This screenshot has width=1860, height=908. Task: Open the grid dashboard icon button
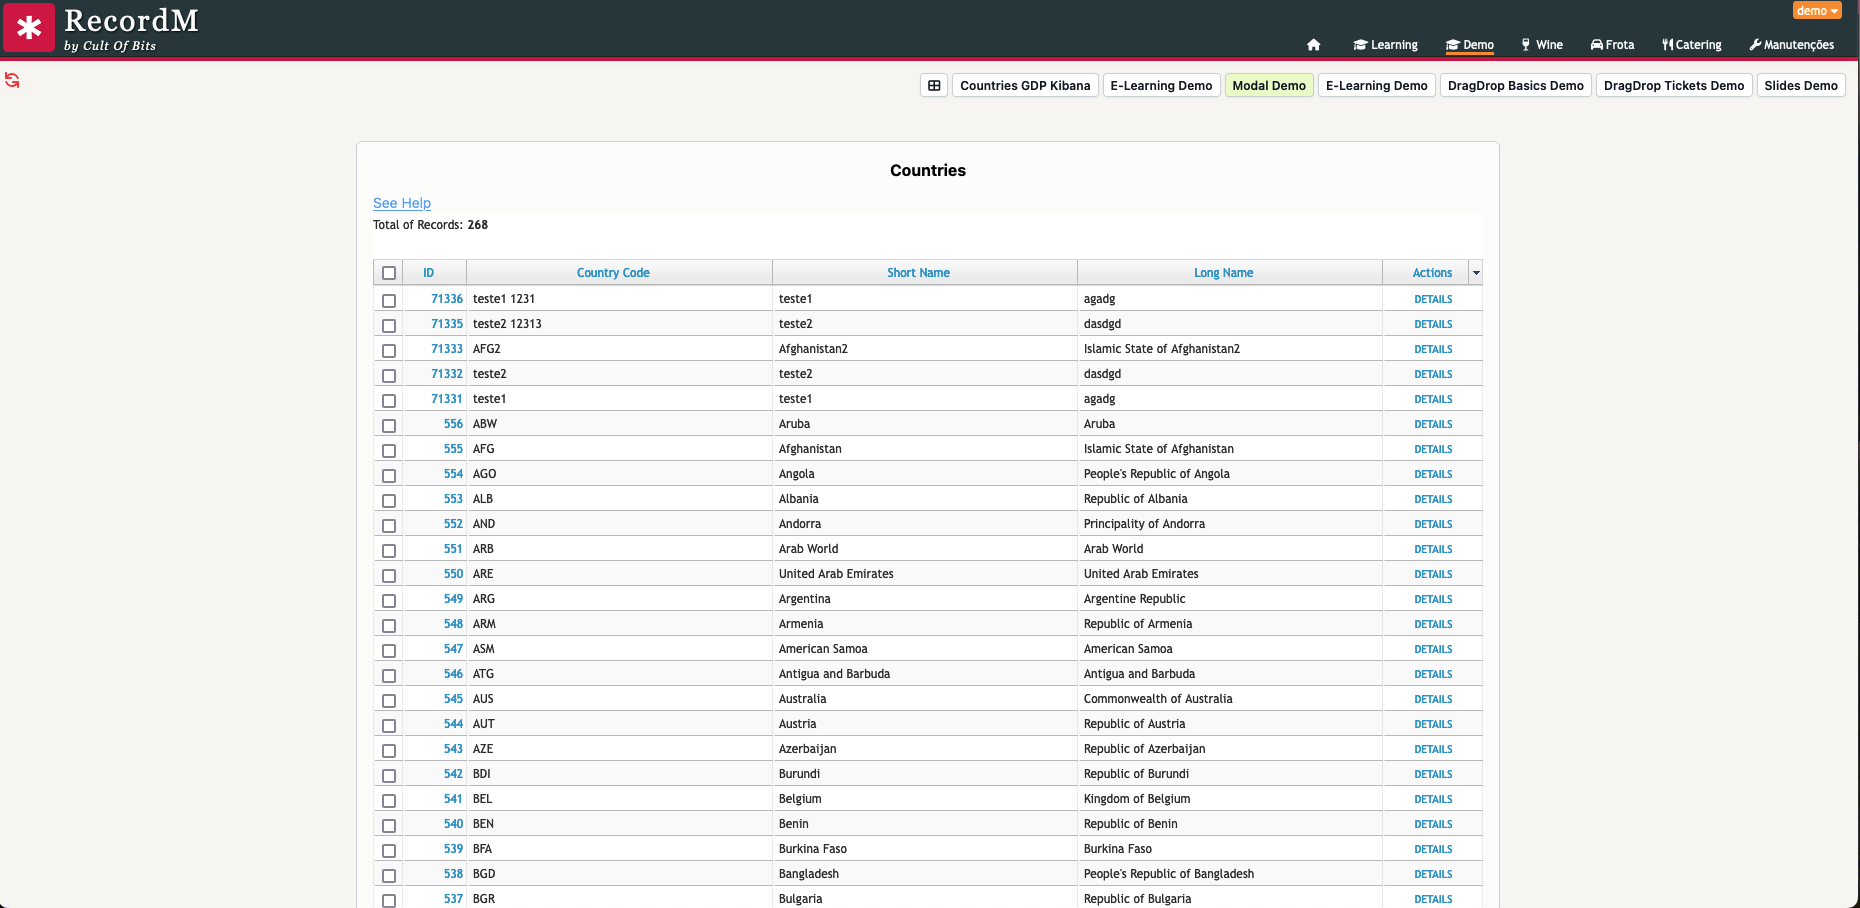[934, 86]
